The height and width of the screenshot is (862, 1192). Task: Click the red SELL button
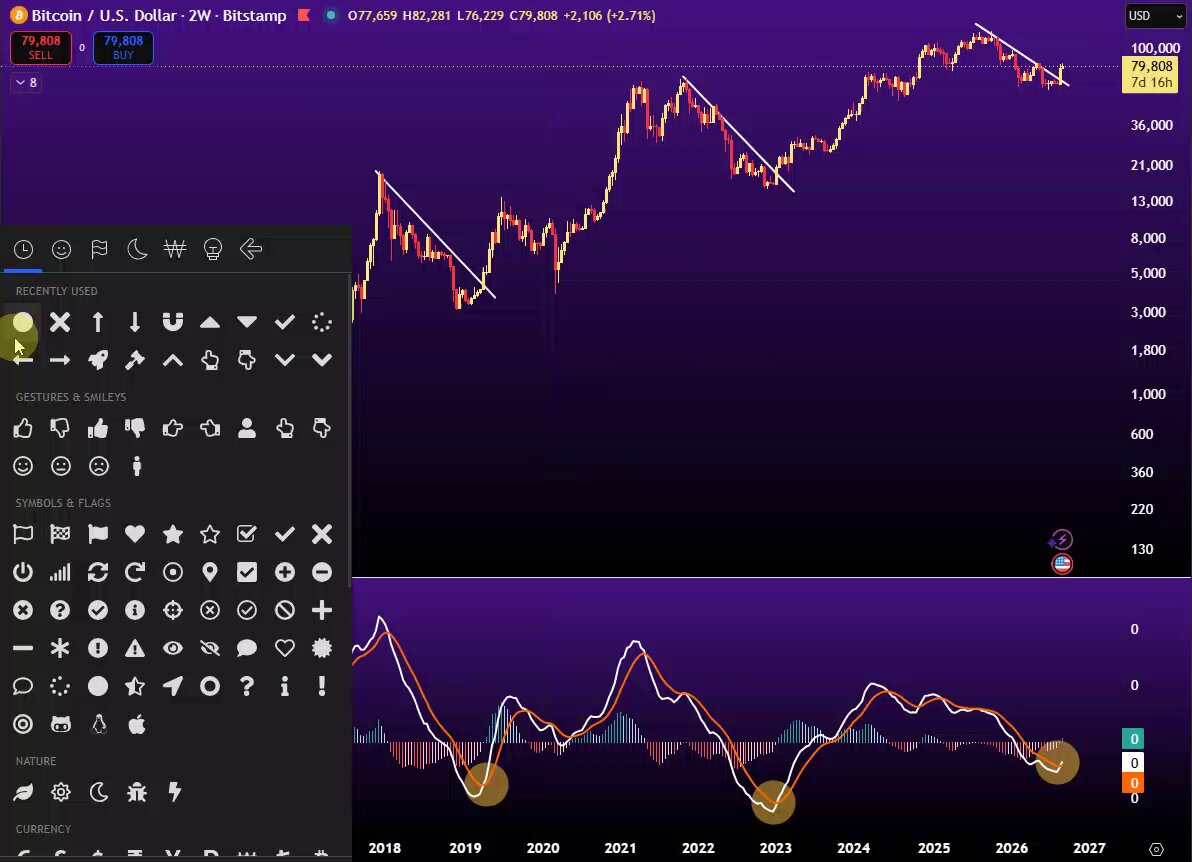click(40, 47)
